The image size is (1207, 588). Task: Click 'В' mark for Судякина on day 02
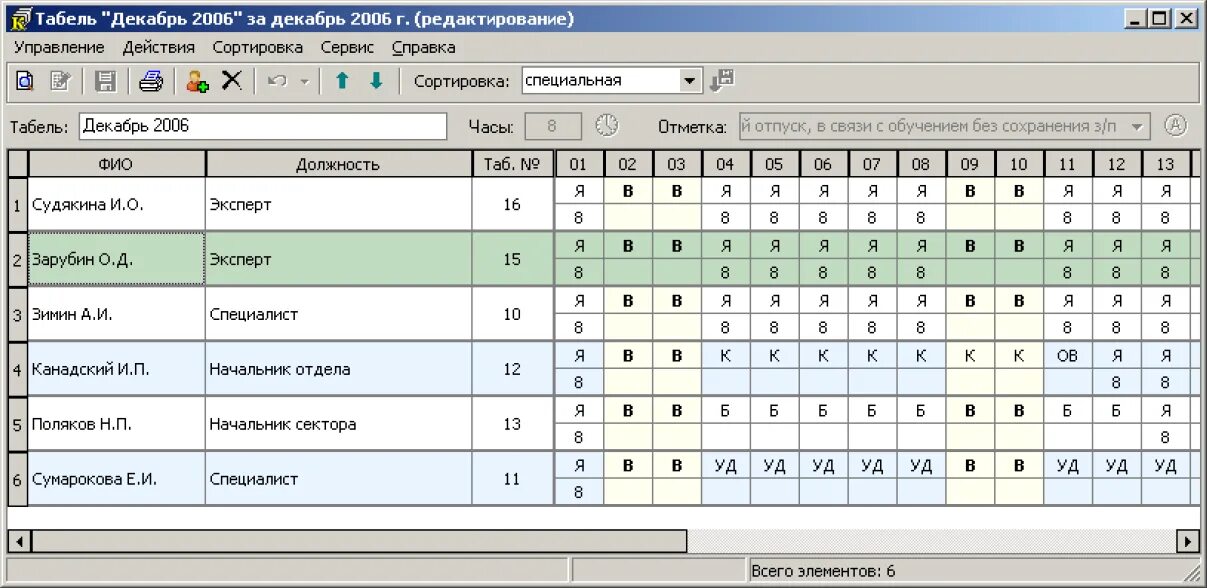coord(628,191)
